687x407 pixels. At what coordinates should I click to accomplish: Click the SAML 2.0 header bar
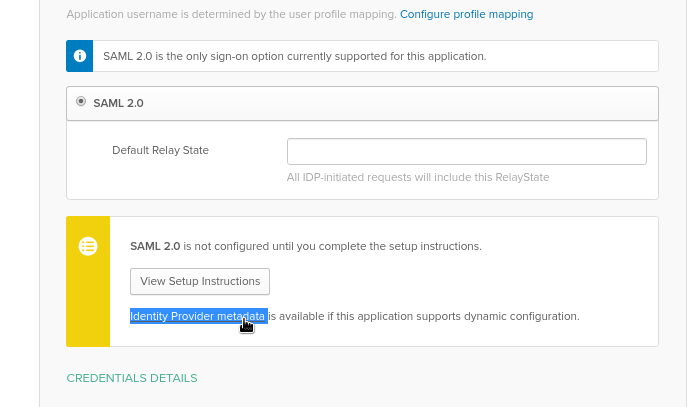362,103
